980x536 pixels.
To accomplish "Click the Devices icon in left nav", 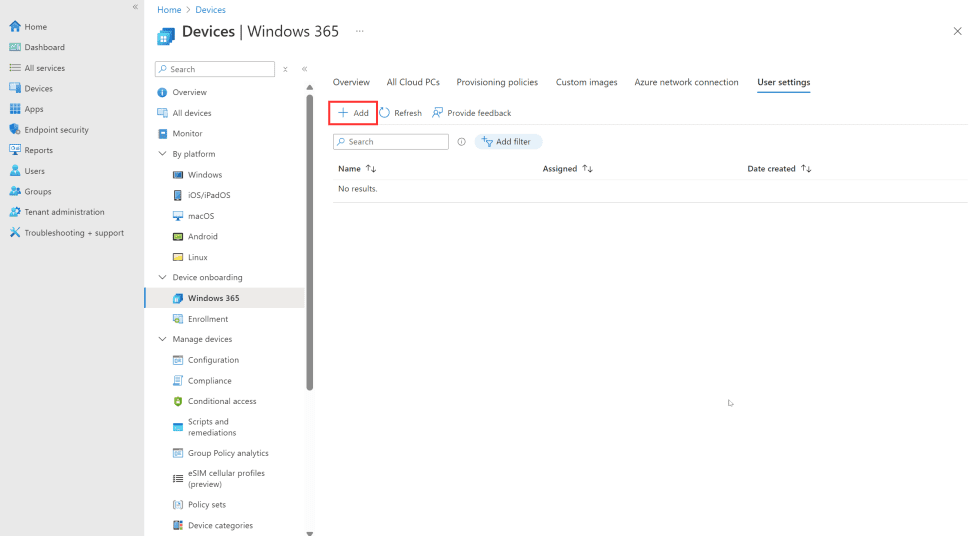I will 15,89.
